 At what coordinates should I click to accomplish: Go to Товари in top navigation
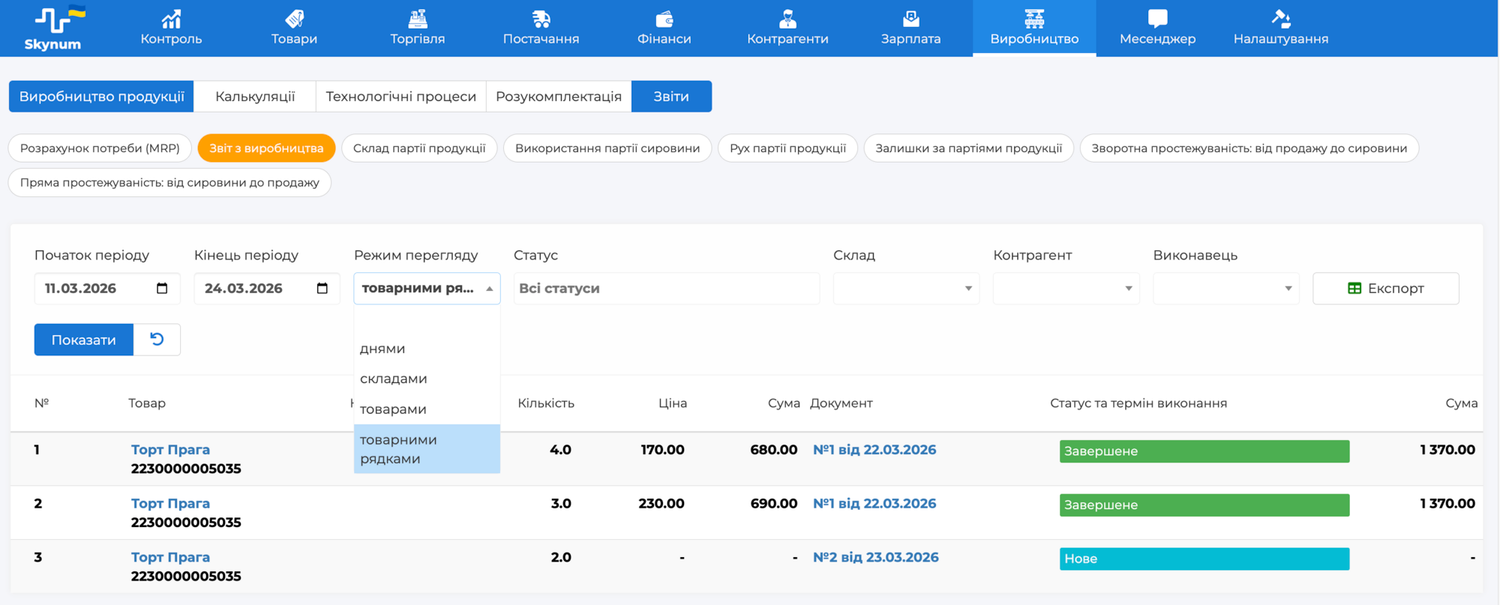point(294,19)
